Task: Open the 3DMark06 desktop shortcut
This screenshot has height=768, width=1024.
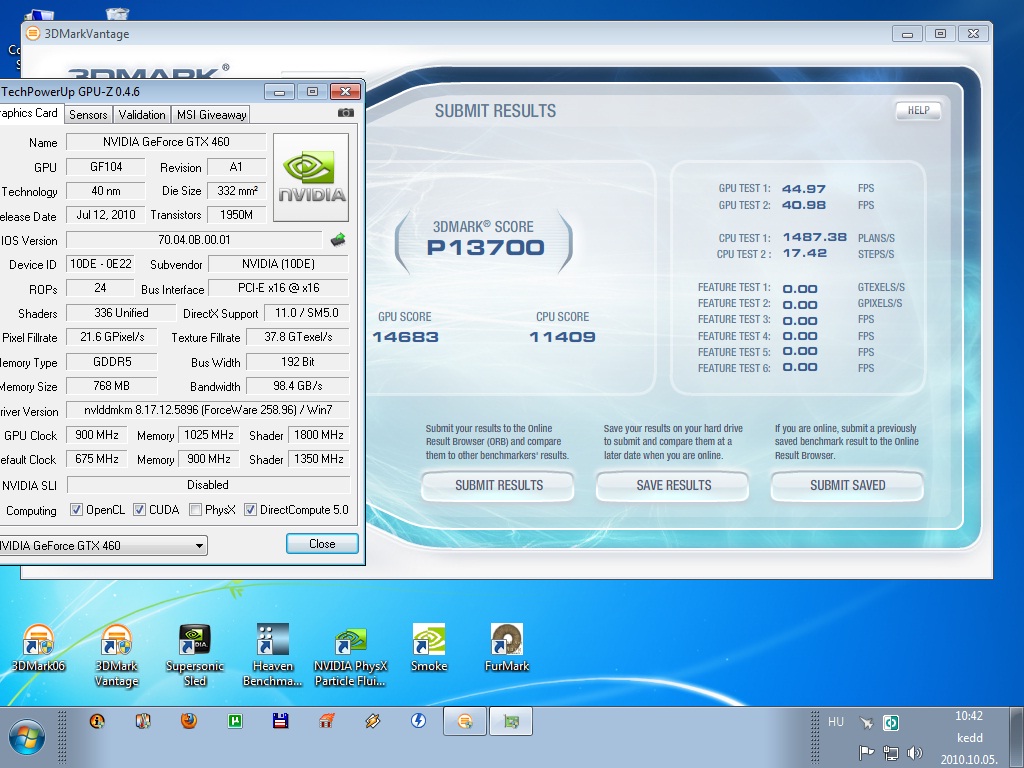Action: point(39,648)
